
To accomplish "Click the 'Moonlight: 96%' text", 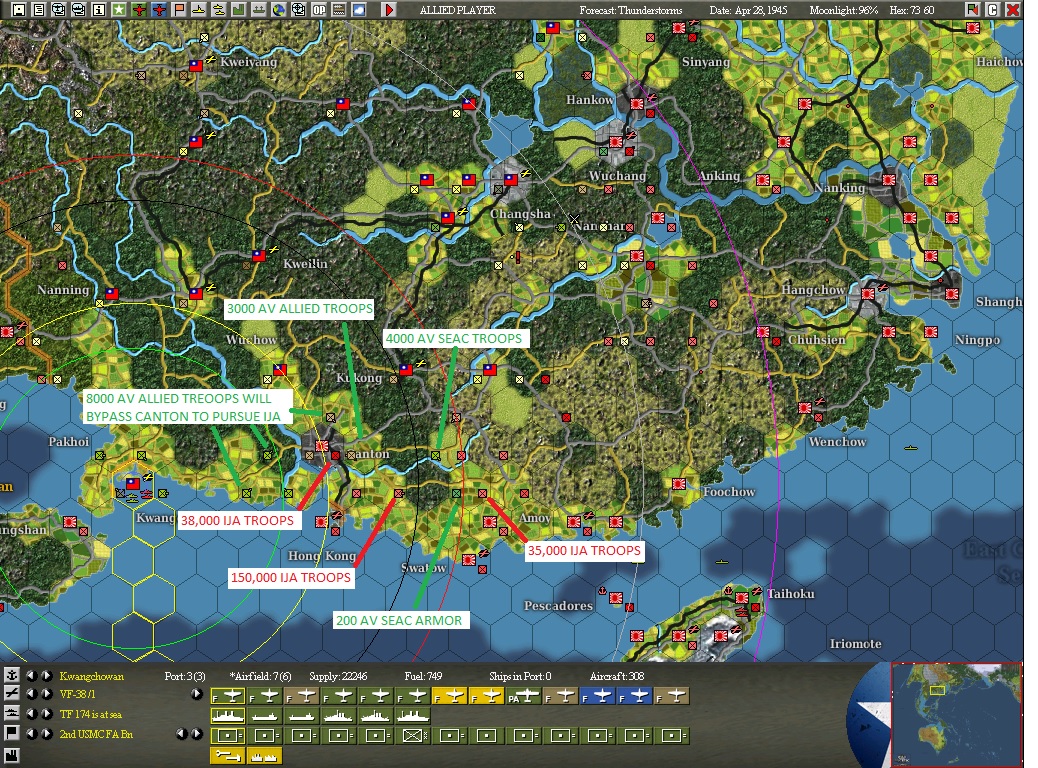I will pos(844,10).
